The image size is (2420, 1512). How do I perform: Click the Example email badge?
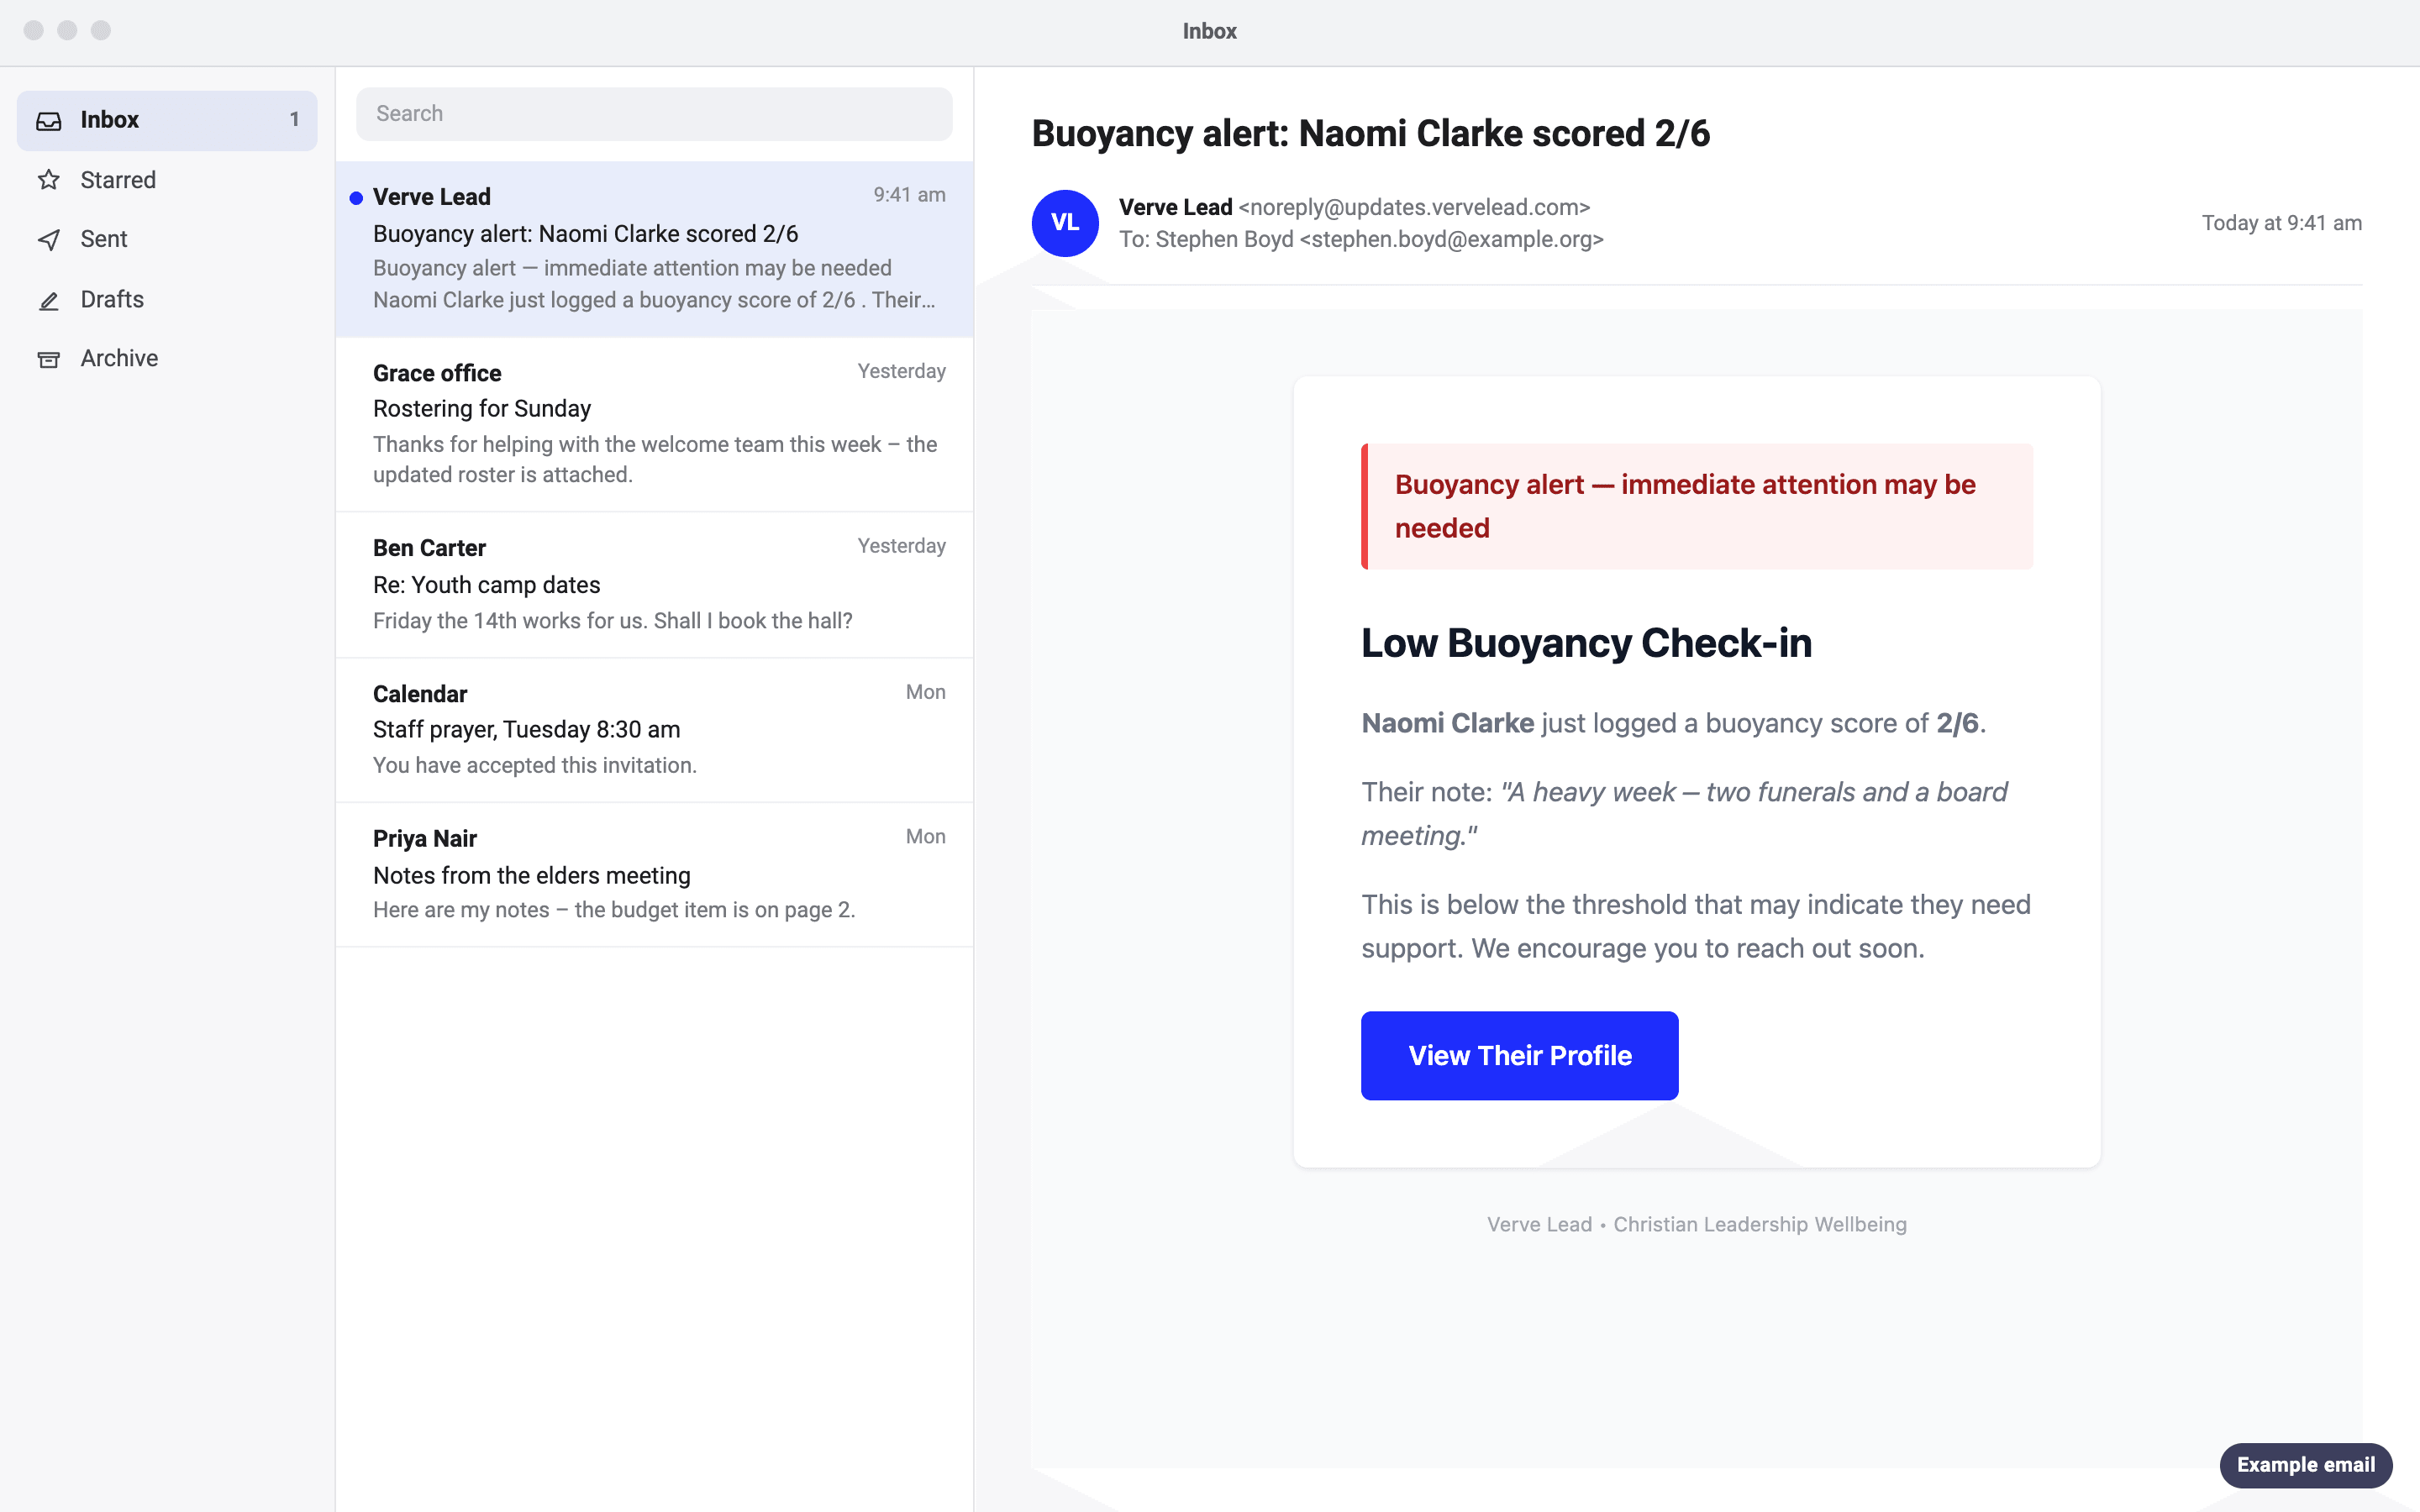coord(2305,1465)
